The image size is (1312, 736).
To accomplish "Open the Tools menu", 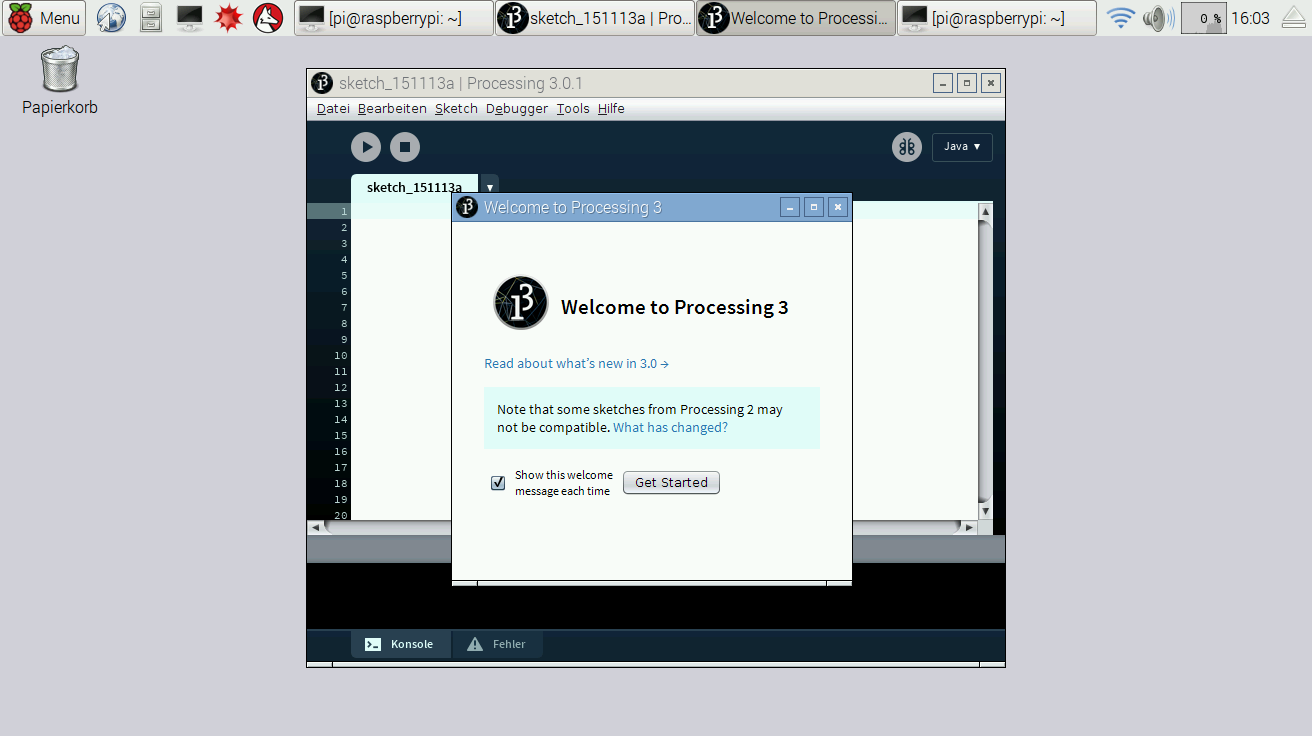I will (x=573, y=109).
